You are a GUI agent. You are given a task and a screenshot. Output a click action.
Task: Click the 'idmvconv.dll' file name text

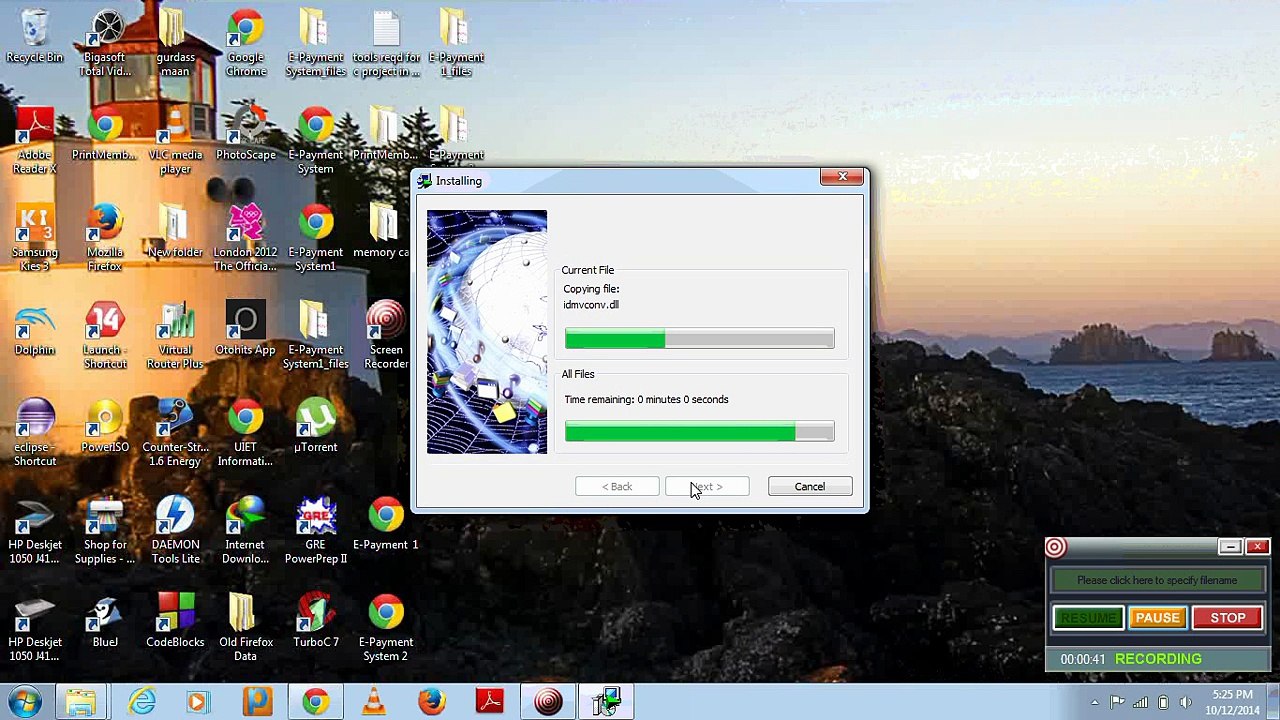pos(591,305)
